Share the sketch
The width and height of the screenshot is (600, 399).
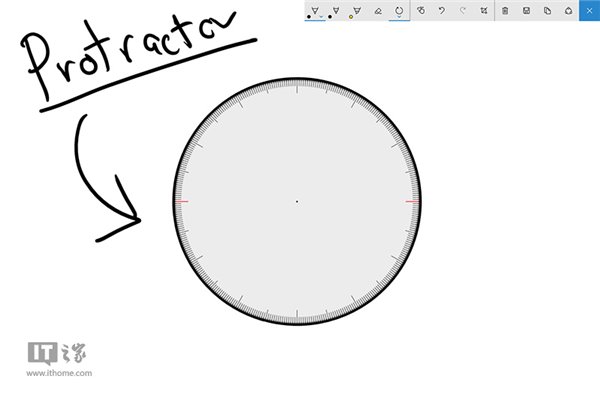pyautogui.click(x=569, y=11)
